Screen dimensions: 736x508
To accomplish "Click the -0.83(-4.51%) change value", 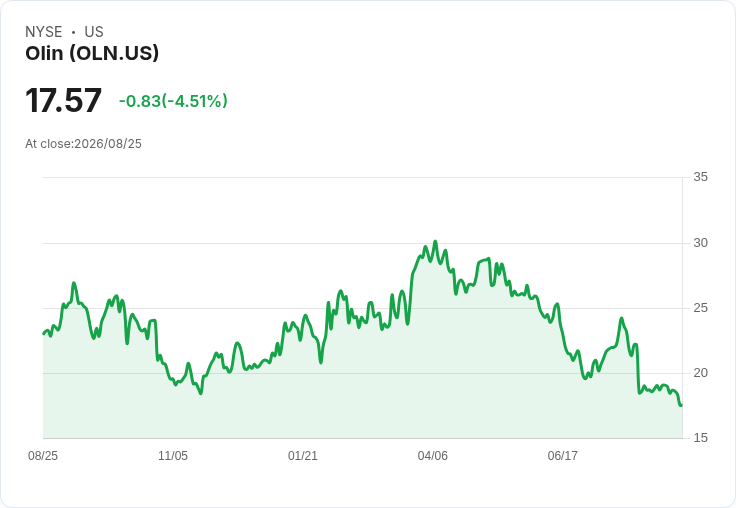I will tap(173, 101).
